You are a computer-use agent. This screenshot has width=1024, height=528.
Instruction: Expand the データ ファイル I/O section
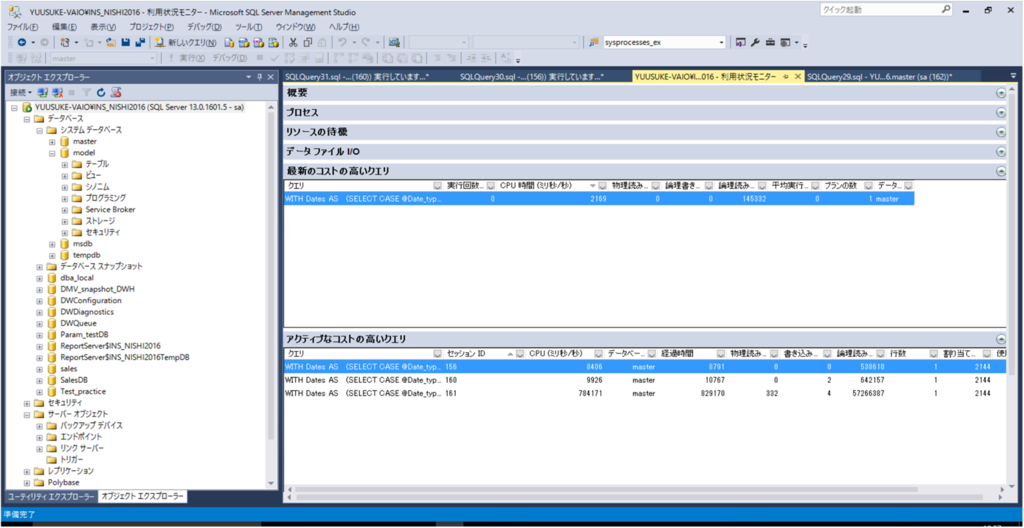1001,152
